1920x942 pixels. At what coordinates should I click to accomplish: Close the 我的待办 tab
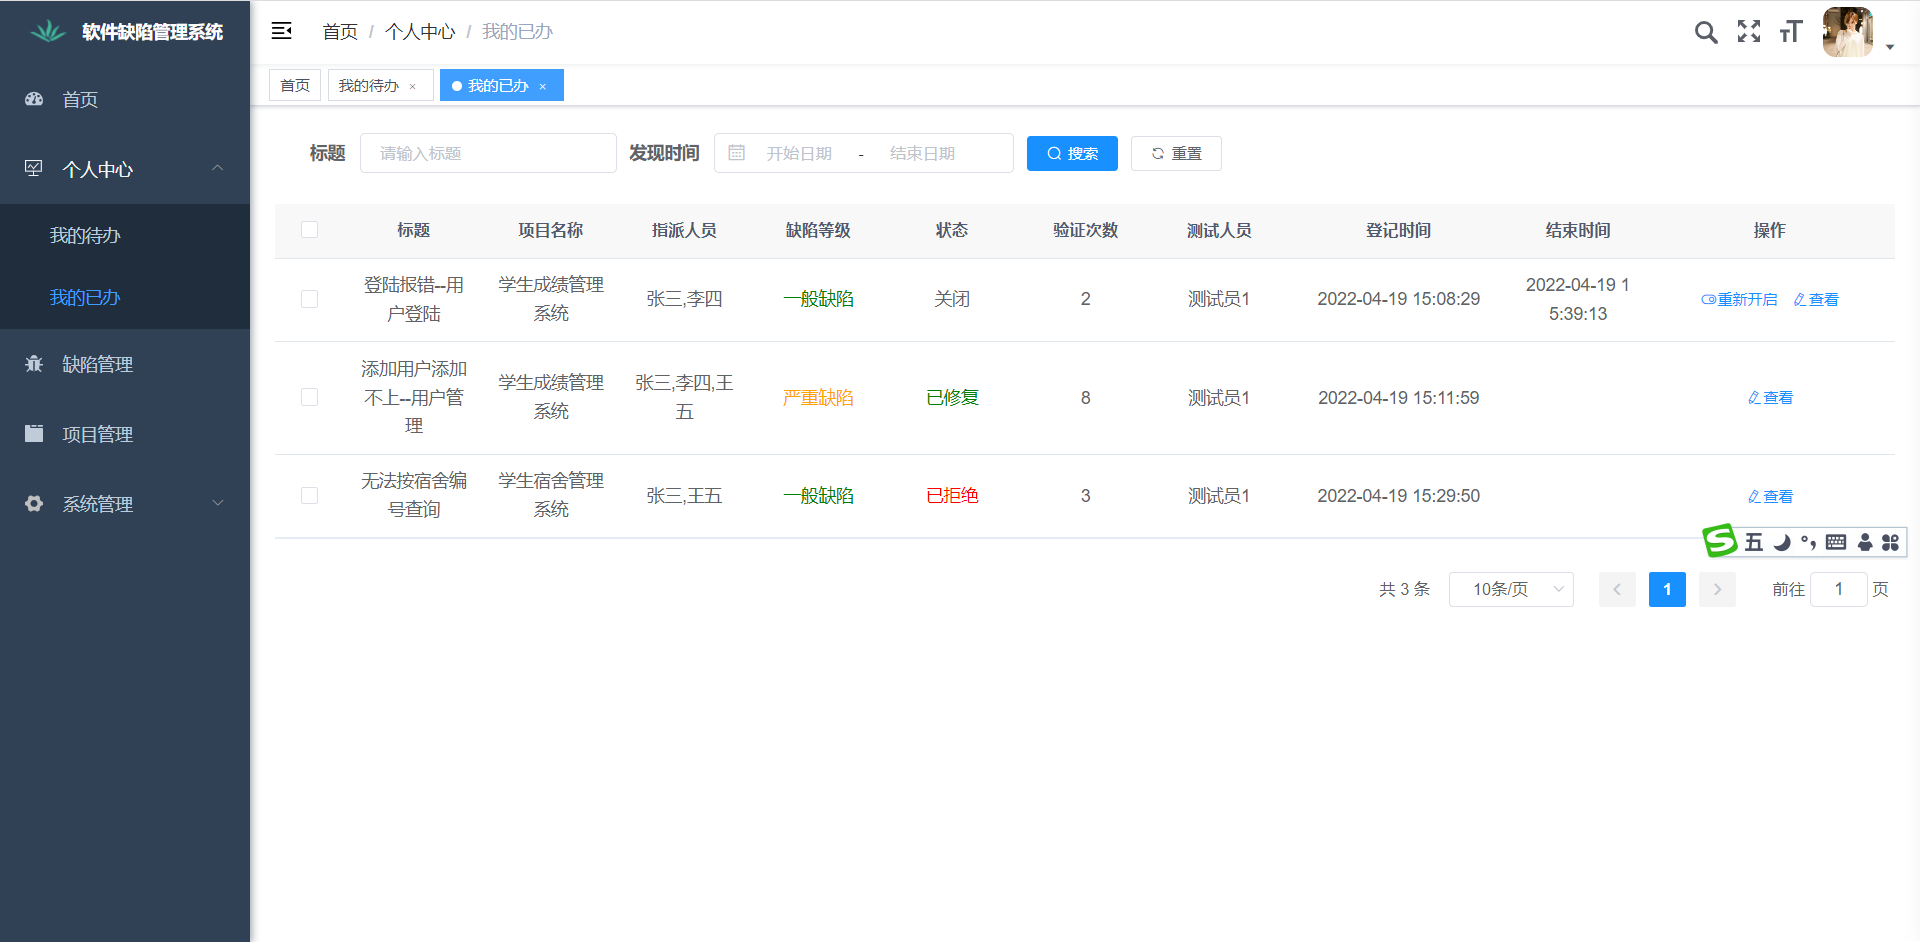point(412,86)
